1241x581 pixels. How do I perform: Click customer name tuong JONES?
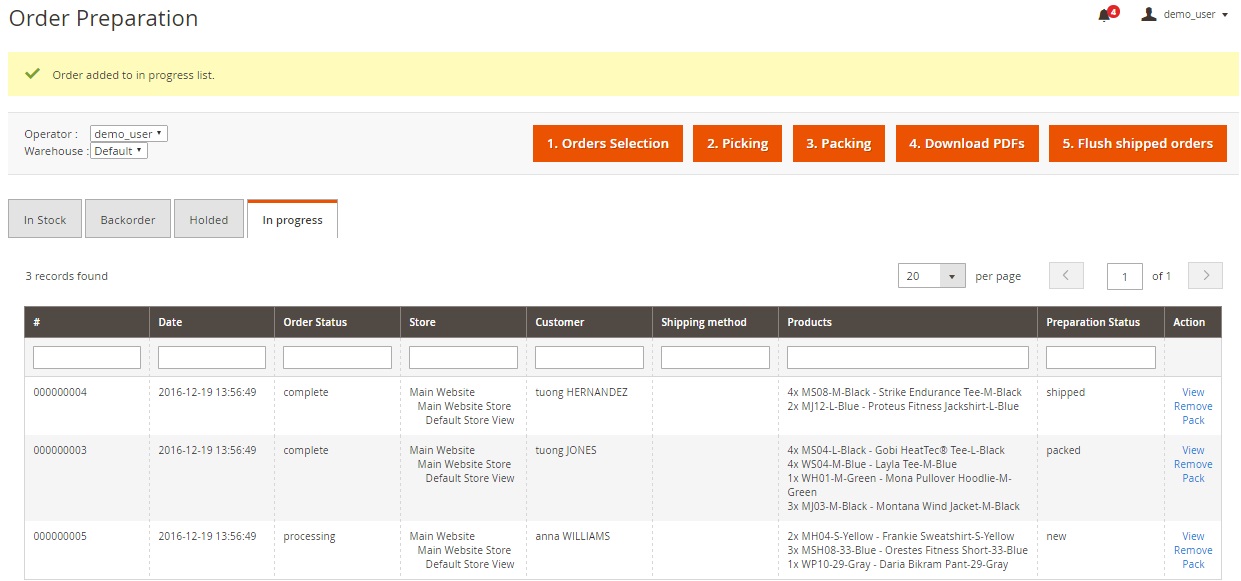(x=566, y=450)
